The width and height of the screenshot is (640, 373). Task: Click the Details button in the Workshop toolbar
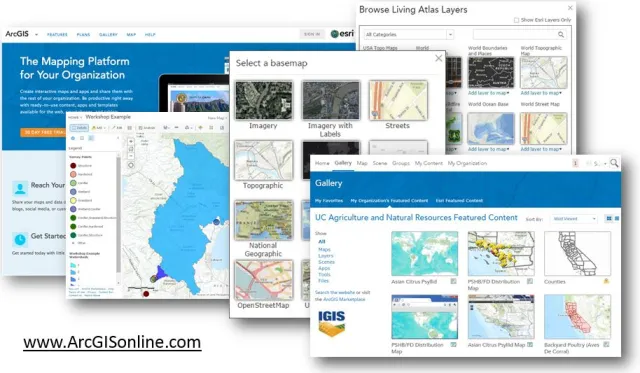pos(80,128)
